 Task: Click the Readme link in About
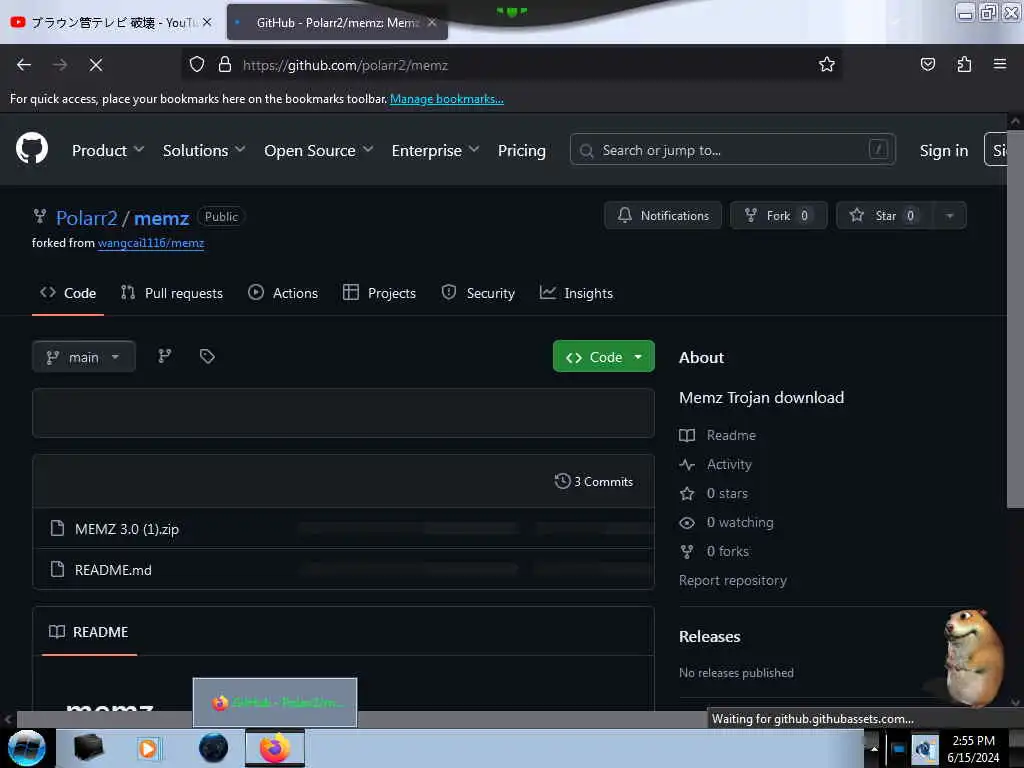coord(731,435)
